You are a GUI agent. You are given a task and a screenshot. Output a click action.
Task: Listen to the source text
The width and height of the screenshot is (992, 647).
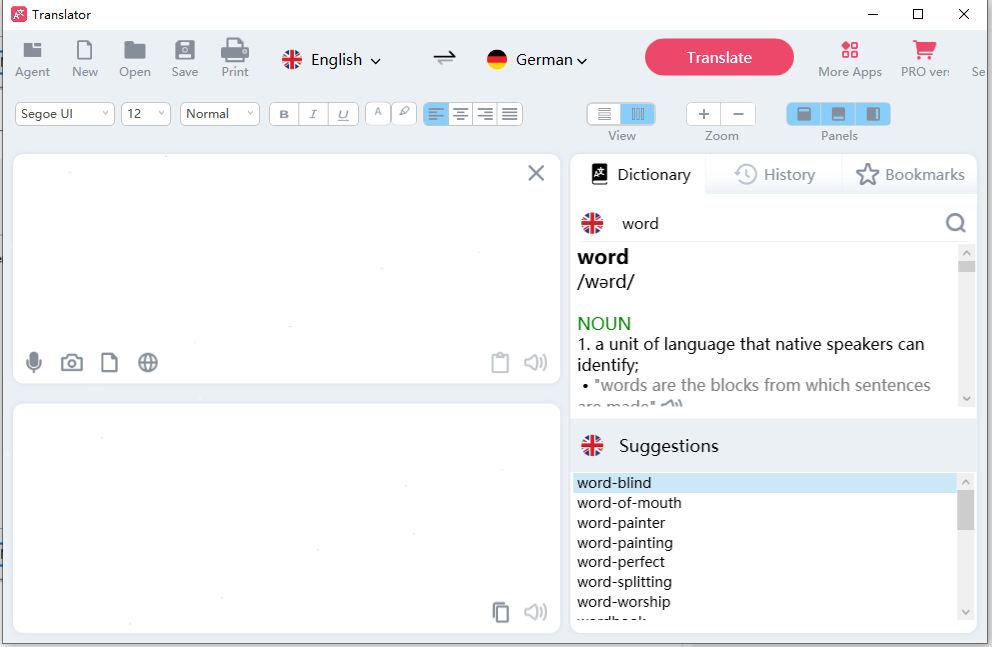coord(535,362)
